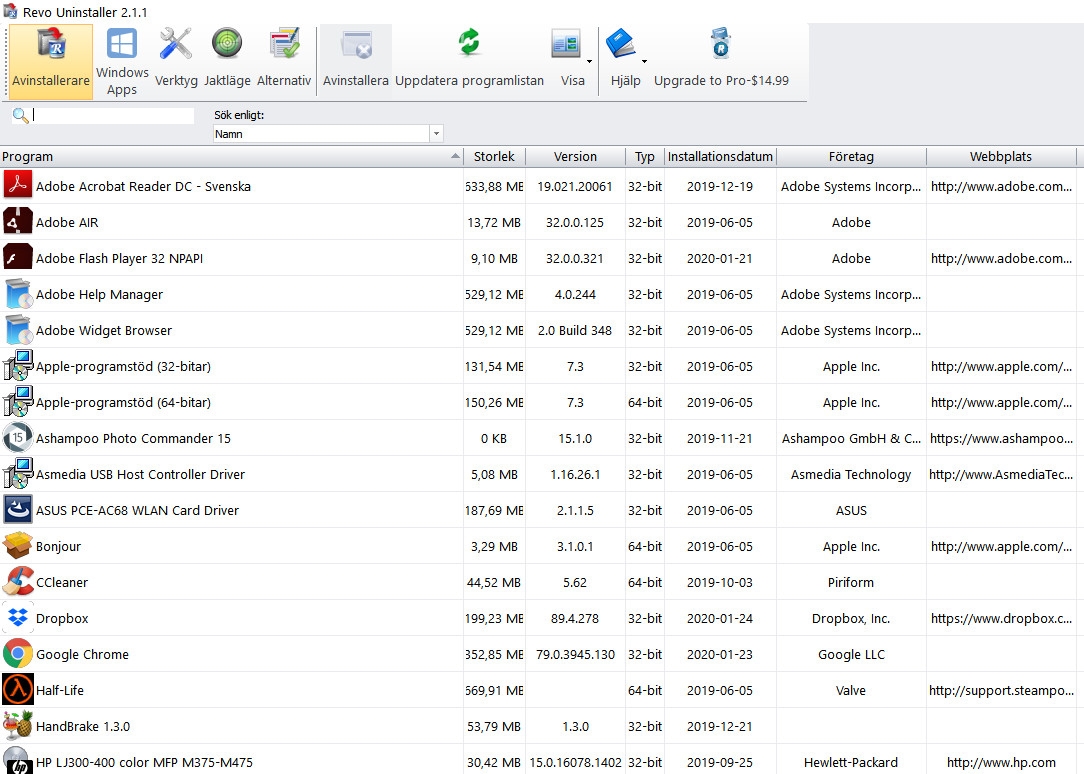Select the CCleaner entry
The width and height of the screenshot is (1084, 774).
coord(62,583)
